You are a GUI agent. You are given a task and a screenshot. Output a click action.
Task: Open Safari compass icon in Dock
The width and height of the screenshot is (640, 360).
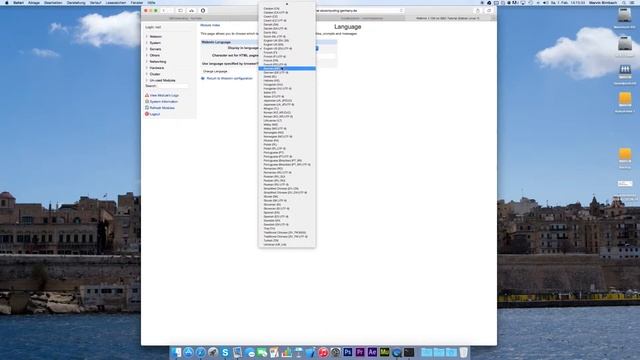coord(200,352)
